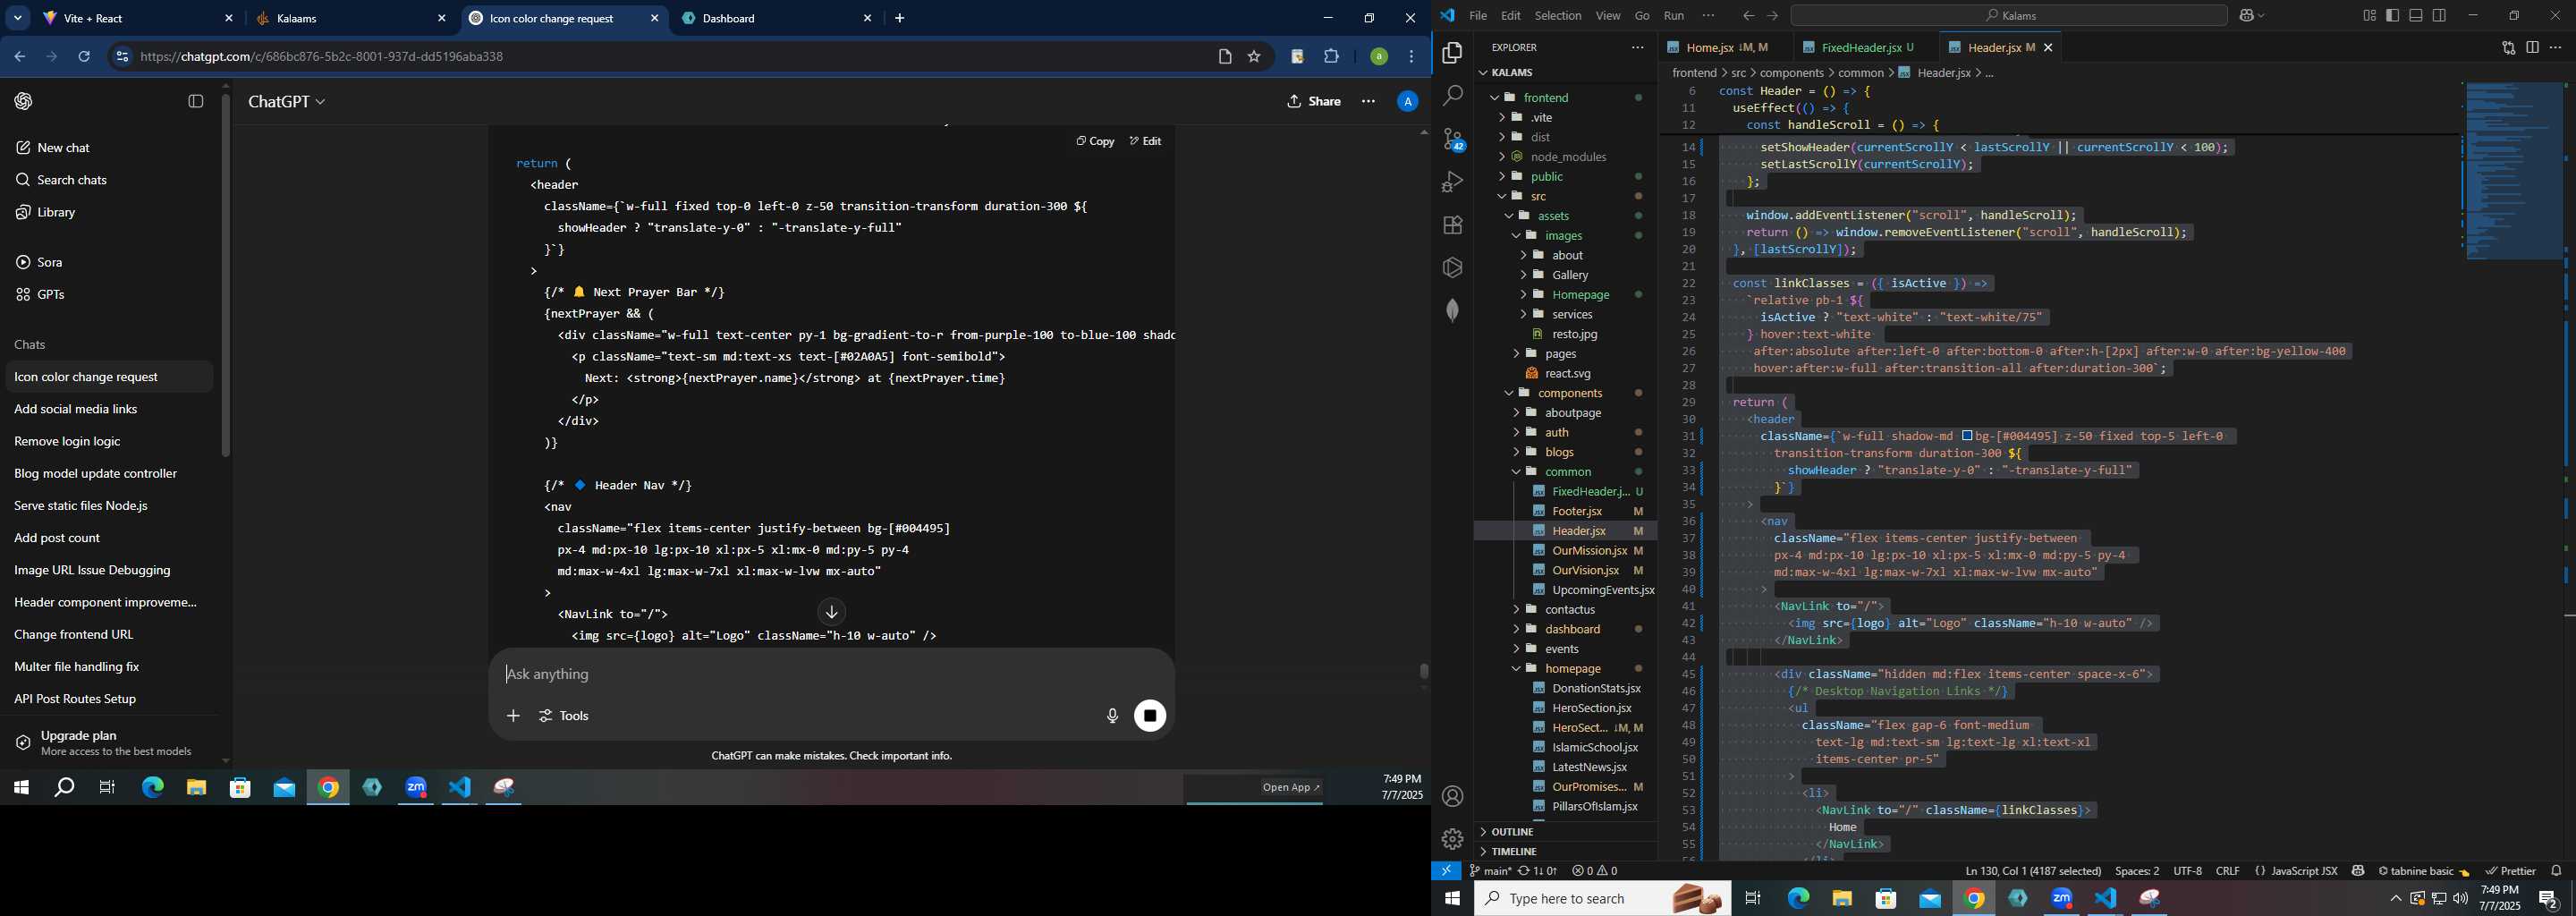Screen dimensions: 2576x916
Task: Open the Selection menu in VS Code
Action: (x=1558, y=16)
